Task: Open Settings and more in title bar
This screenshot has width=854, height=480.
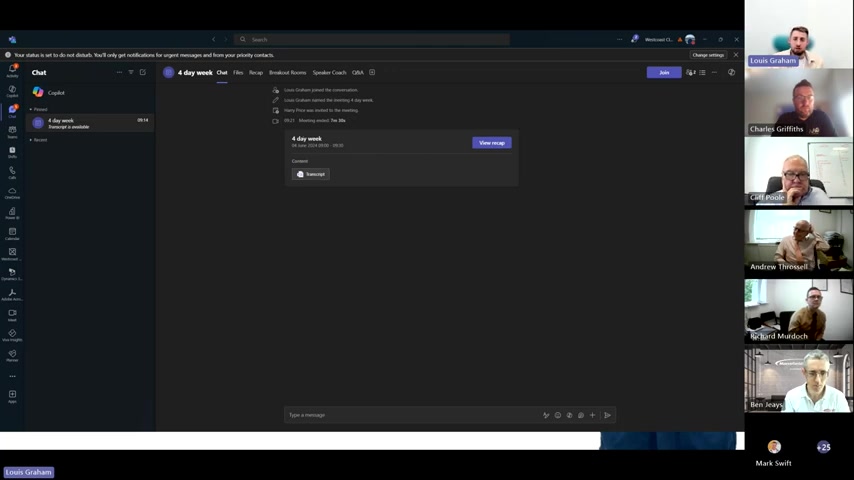Action: click(619, 39)
